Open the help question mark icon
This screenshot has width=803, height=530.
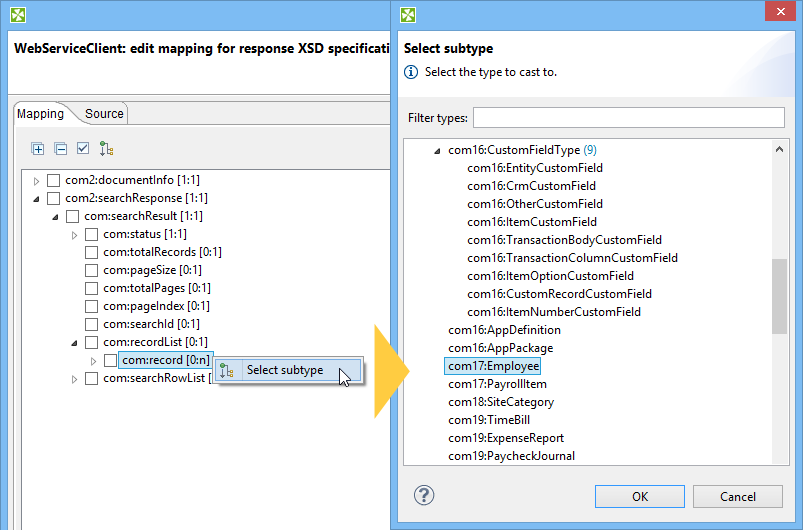[x=424, y=495]
